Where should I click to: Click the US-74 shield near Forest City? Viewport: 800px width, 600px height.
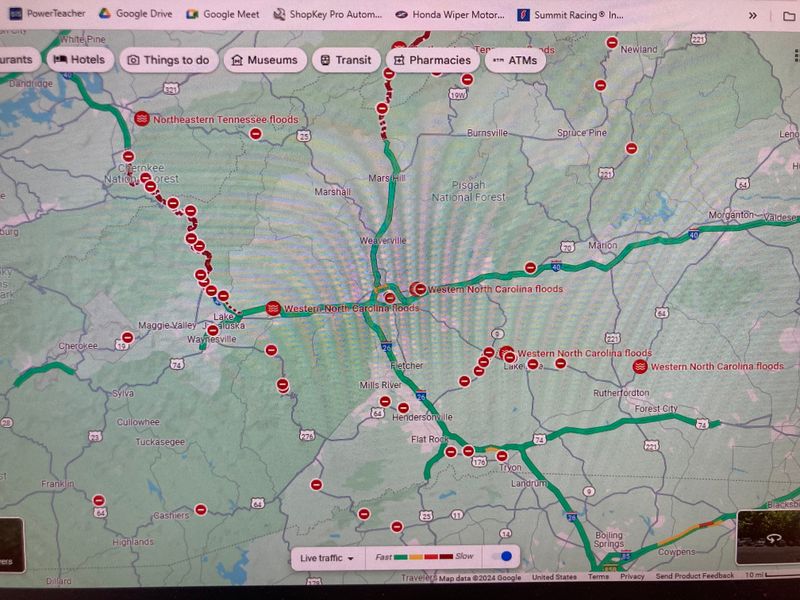coord(703,423)
